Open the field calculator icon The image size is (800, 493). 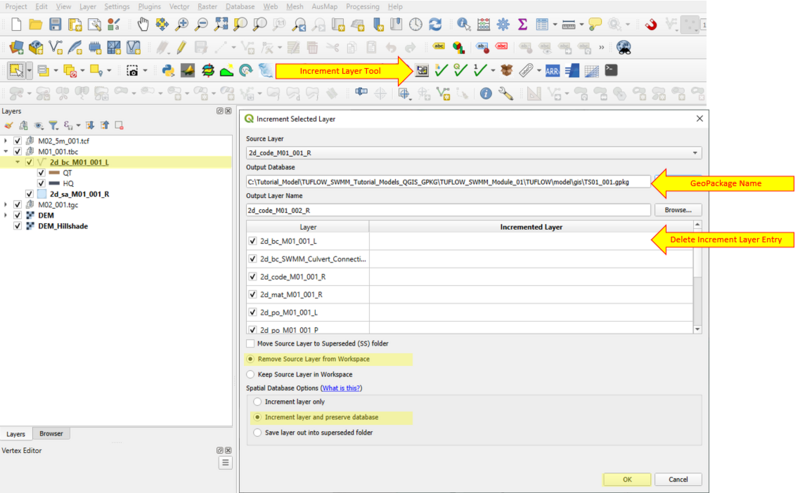(483, 24)
